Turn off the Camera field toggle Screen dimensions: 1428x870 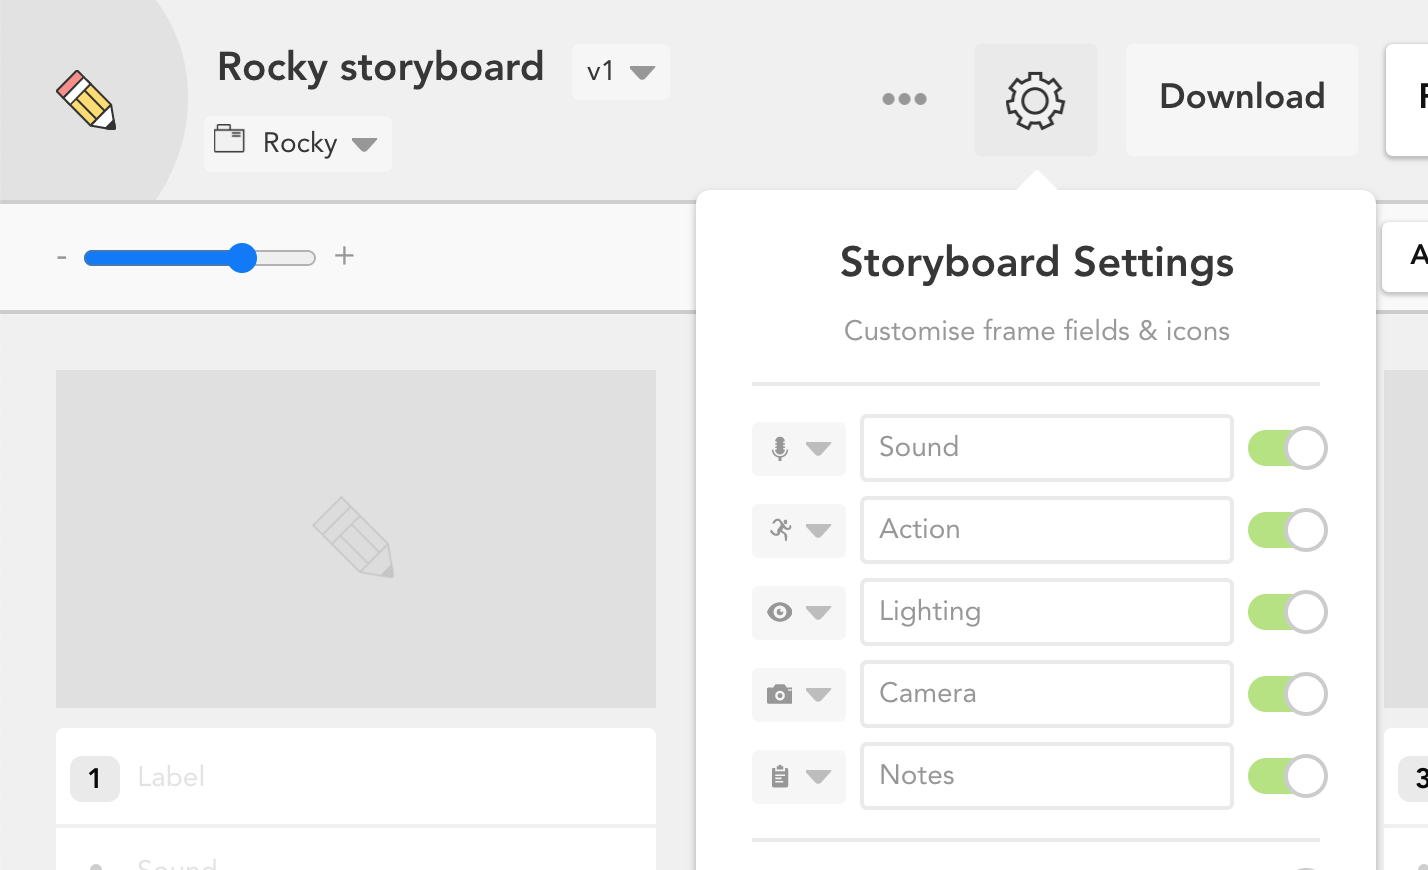coord(1287,694)
